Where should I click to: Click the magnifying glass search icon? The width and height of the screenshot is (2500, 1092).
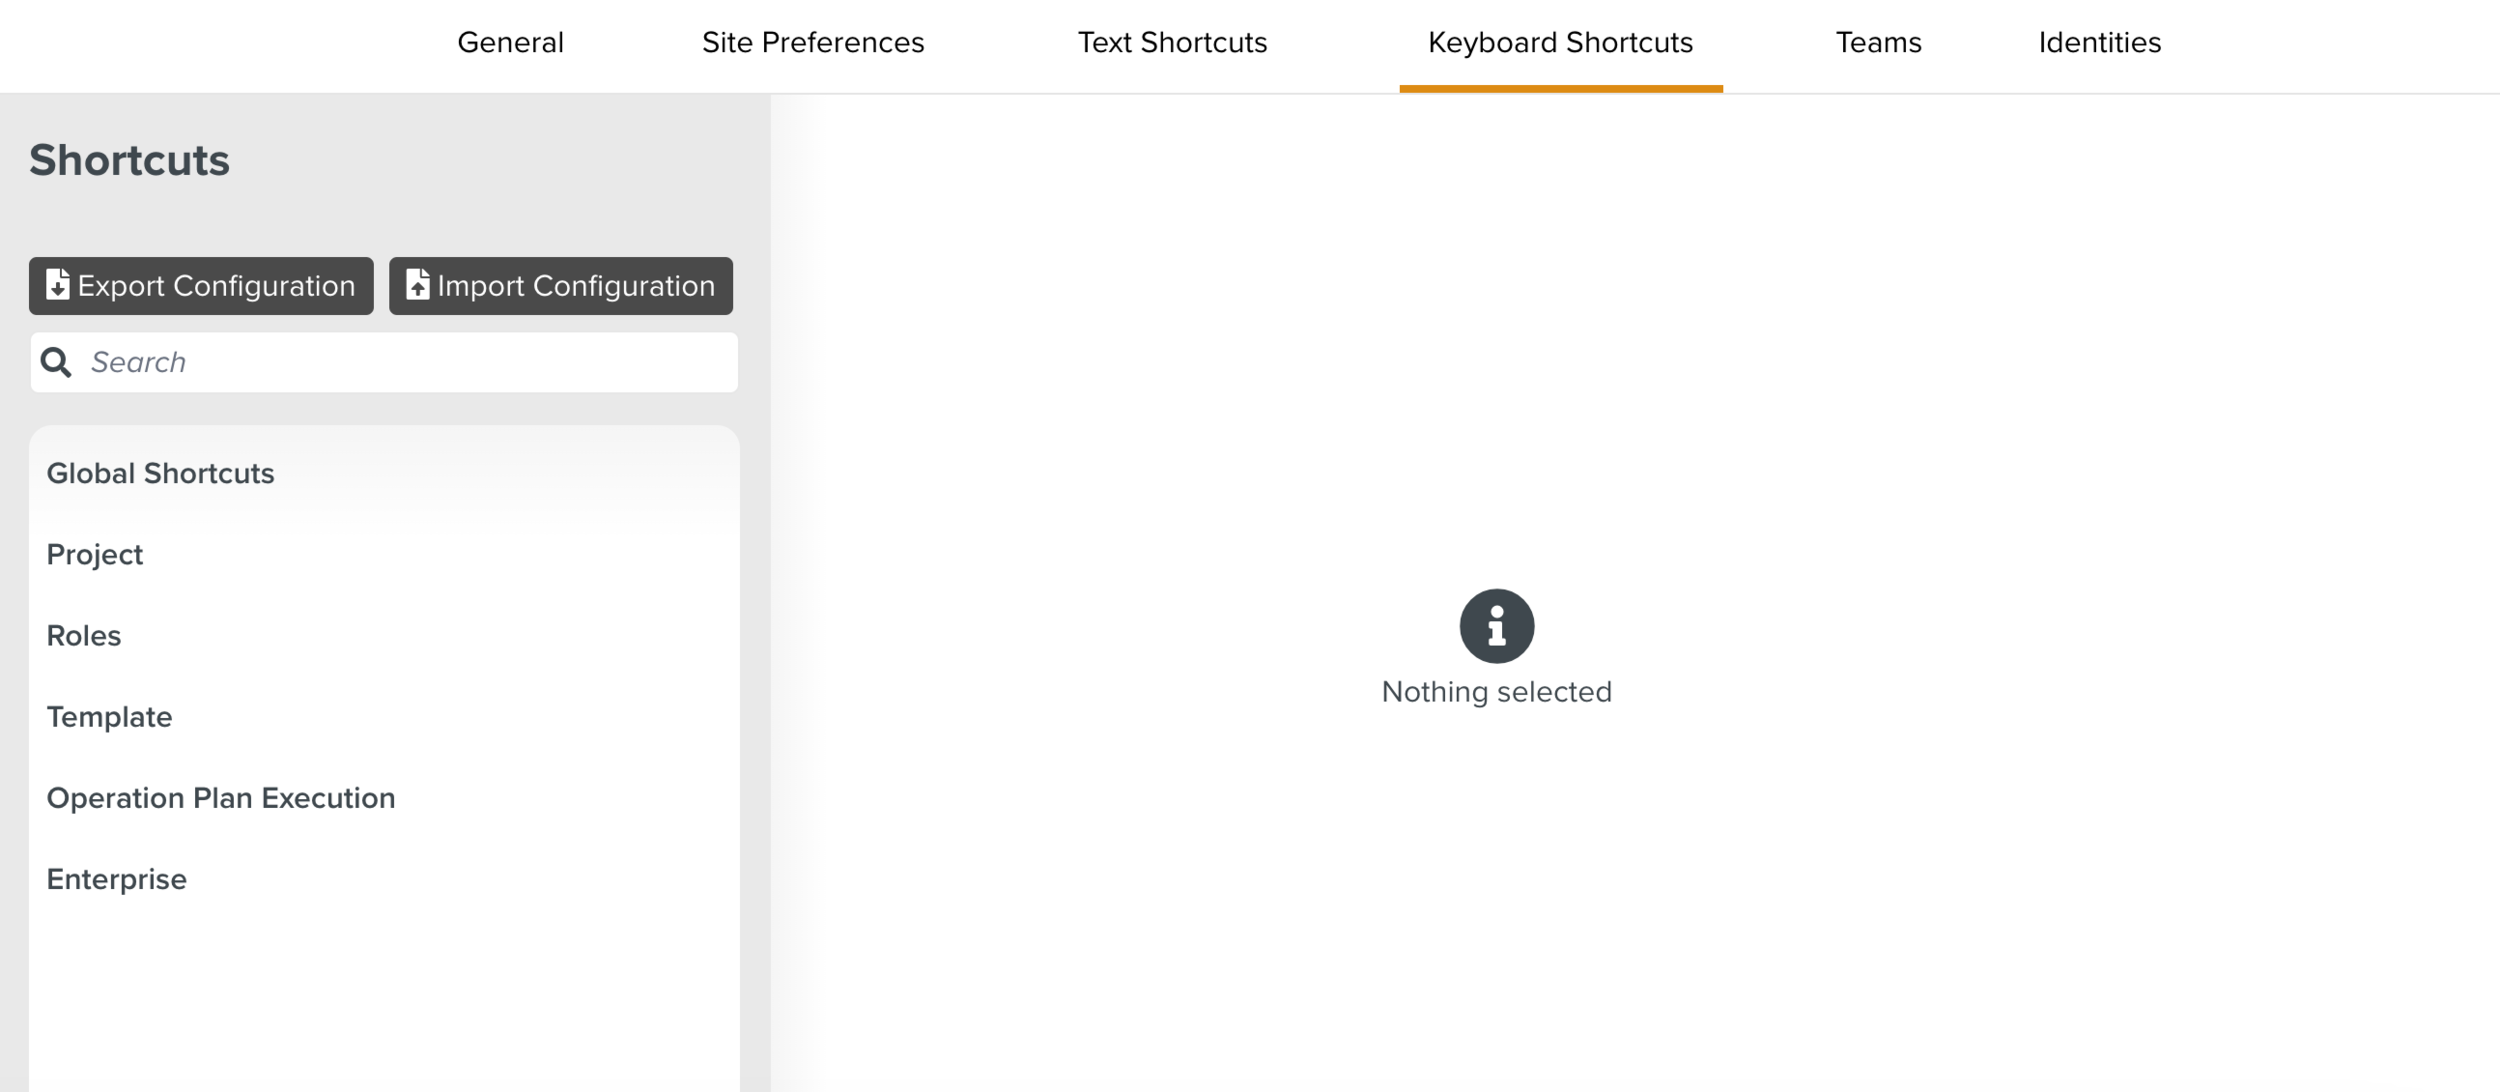[56, 361]
